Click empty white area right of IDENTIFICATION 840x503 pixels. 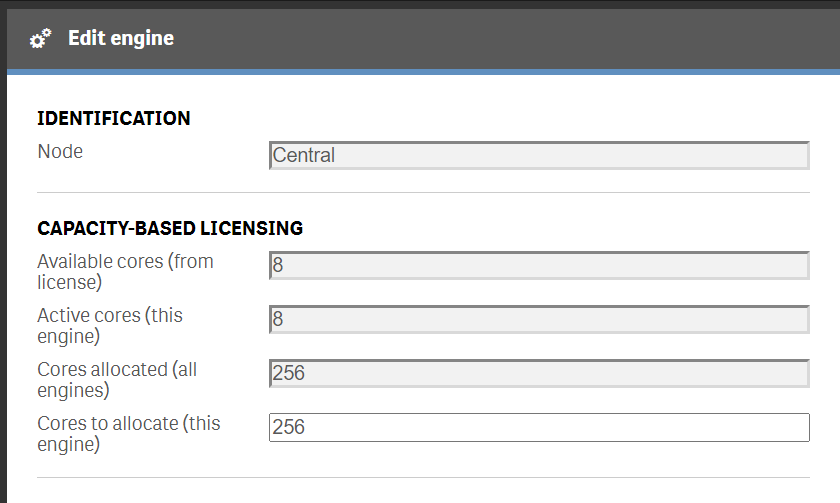pyautogui.click(x=500, y=118)
